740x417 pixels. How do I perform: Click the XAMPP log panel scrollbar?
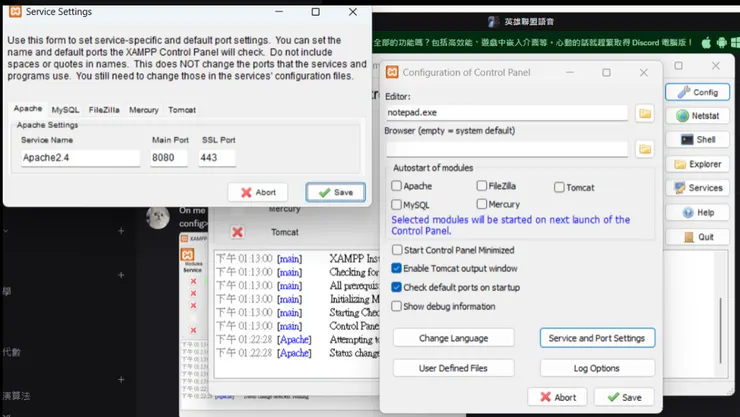point(720,330)
